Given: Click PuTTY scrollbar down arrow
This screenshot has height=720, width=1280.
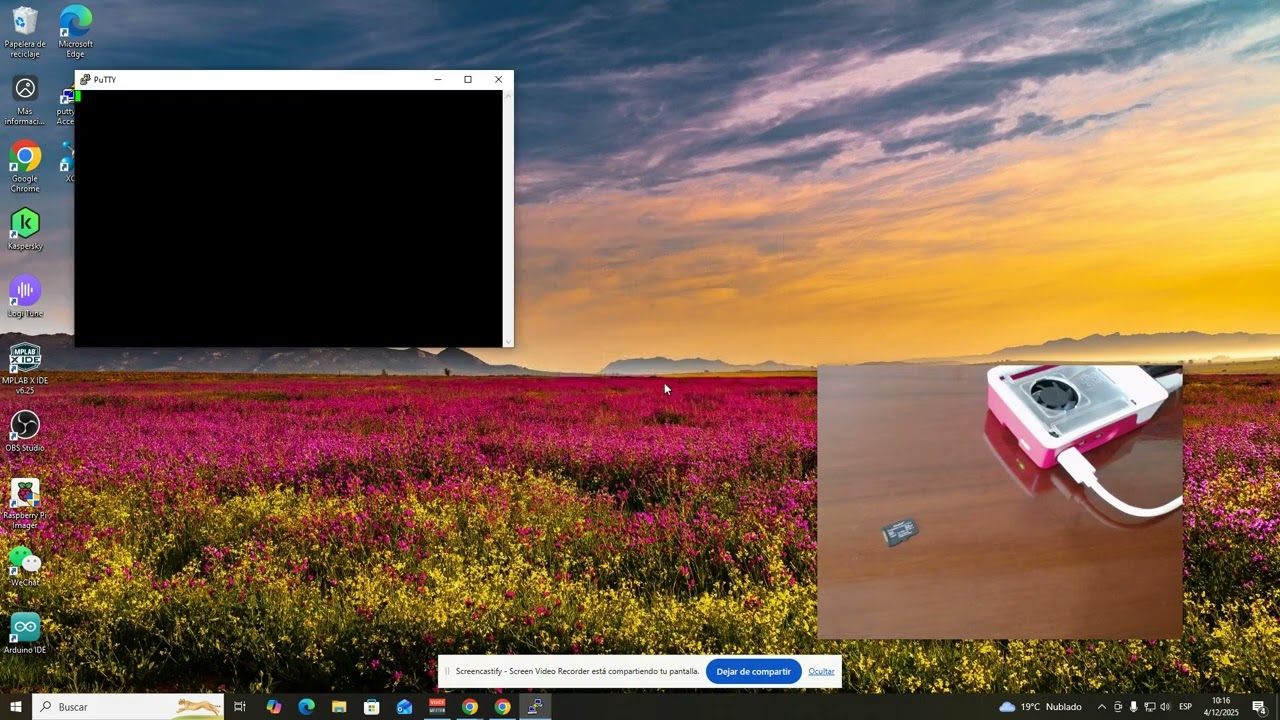Looking at the screenshot, I should point(508,342).
